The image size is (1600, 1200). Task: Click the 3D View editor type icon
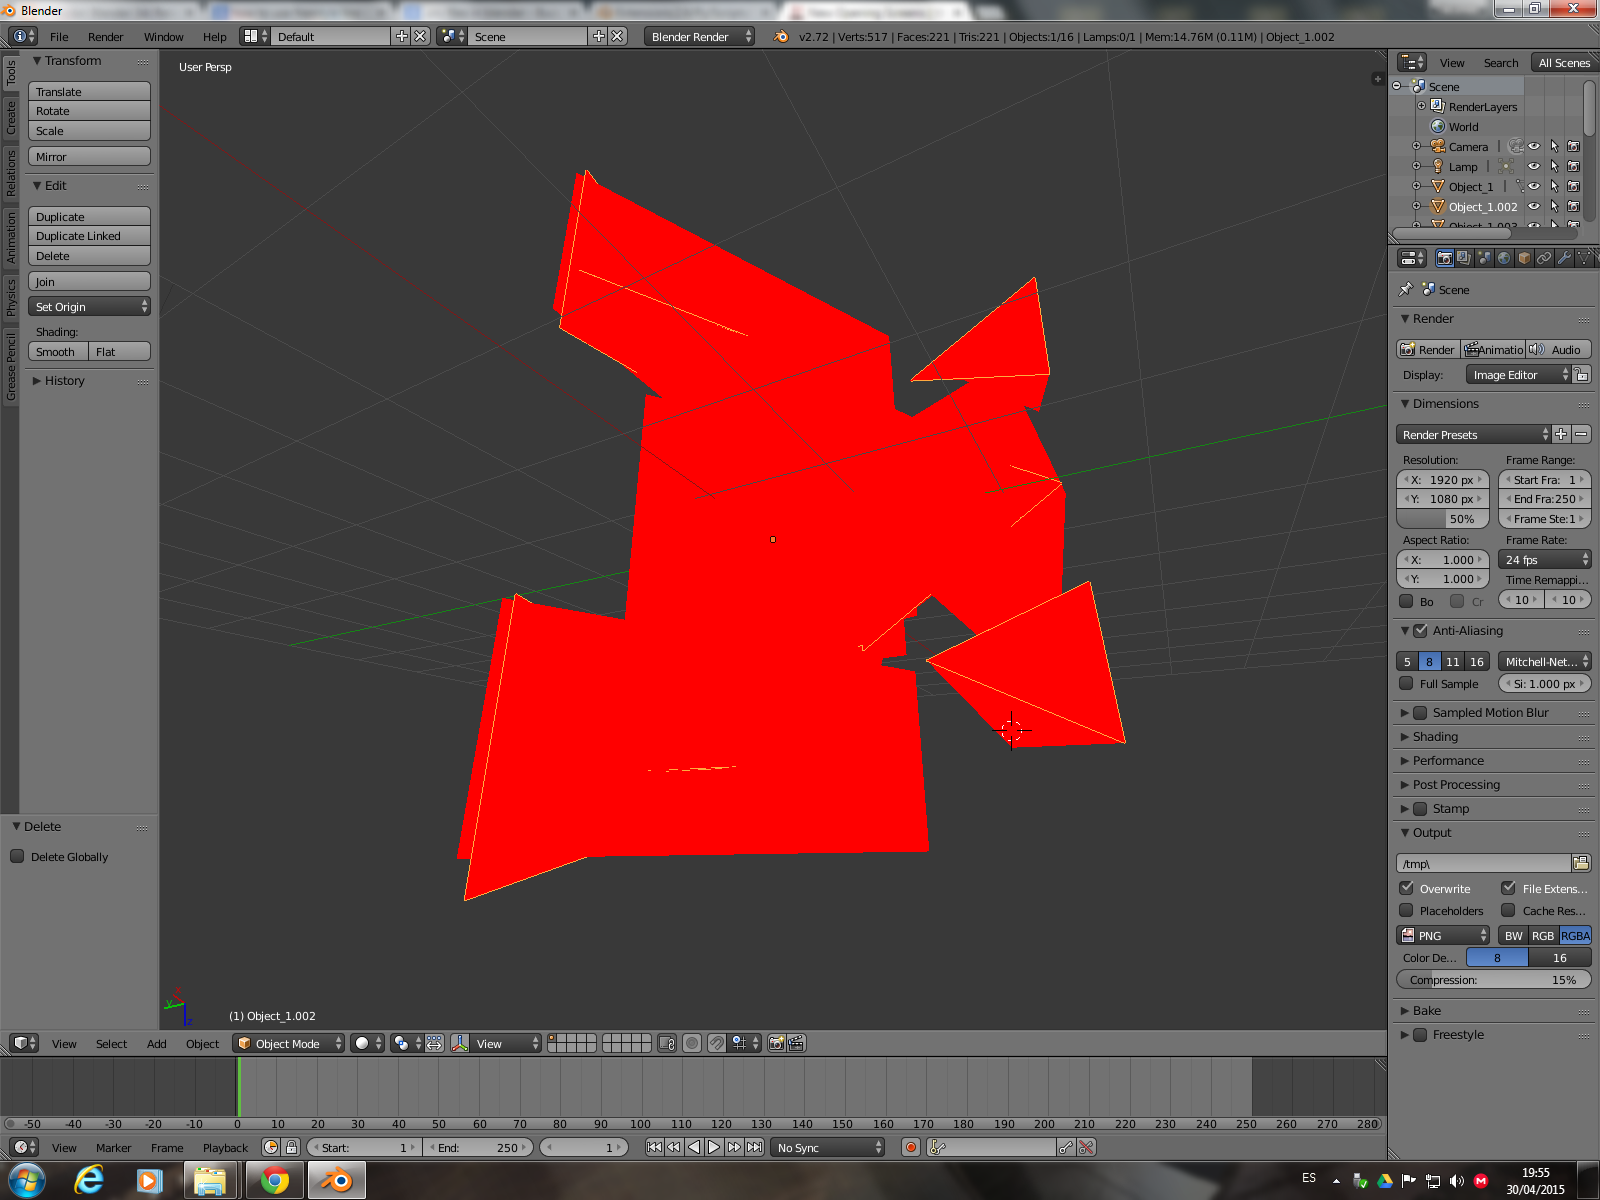[25, 1043]
